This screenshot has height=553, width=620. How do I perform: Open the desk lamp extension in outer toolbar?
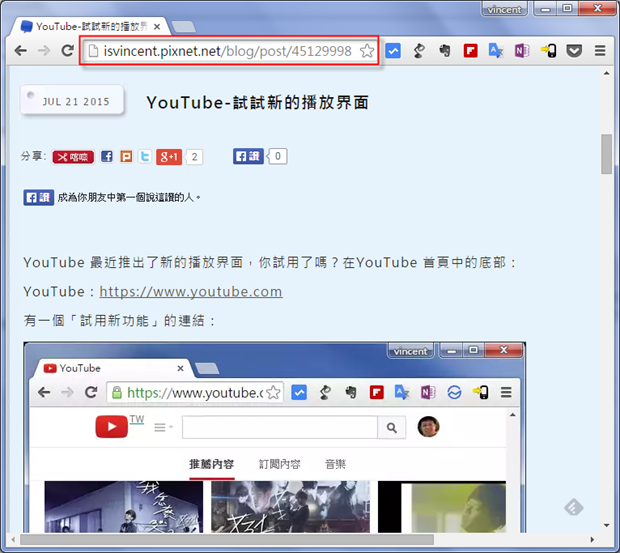tap(419, 51)
